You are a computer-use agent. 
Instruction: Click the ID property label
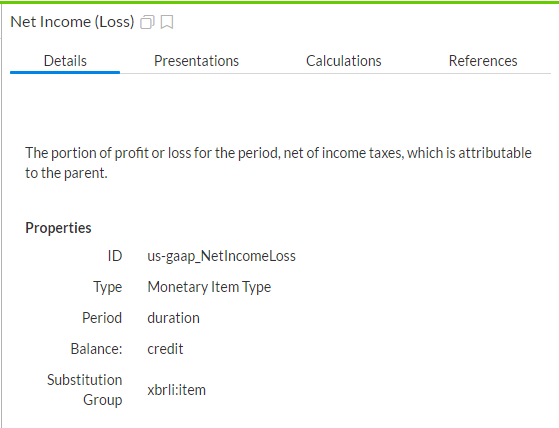point(115,256)
